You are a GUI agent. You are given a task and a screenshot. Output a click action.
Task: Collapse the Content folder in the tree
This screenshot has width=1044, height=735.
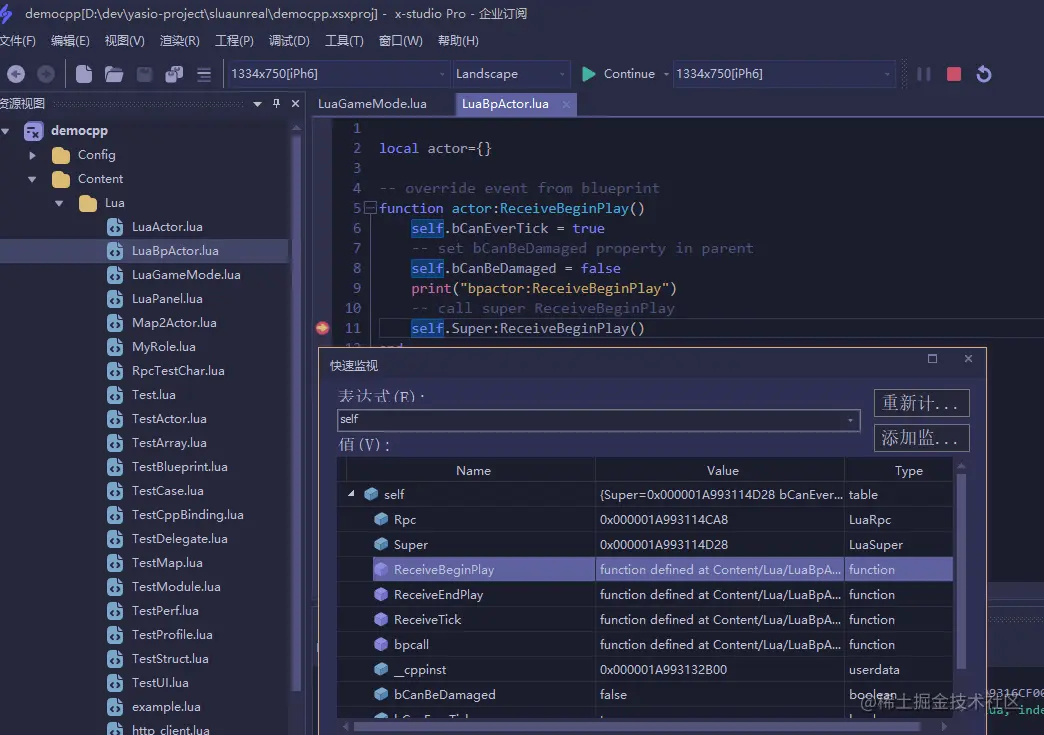tap(33, 179)
